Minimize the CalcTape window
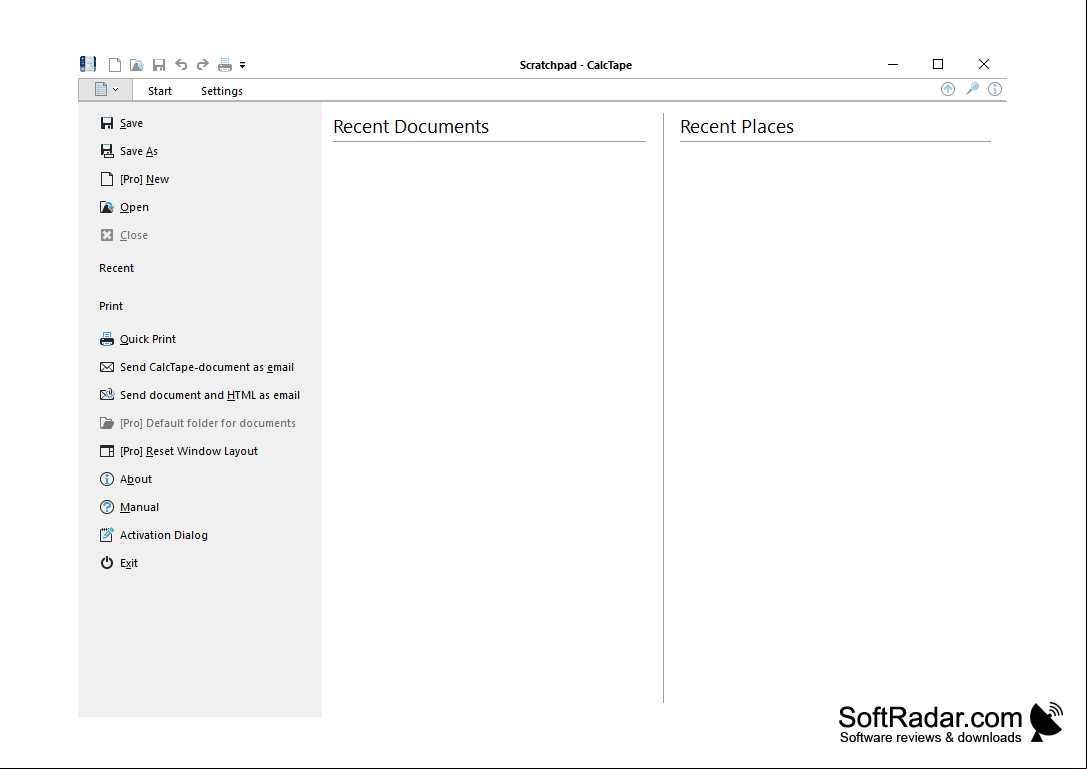 (893, 64)
